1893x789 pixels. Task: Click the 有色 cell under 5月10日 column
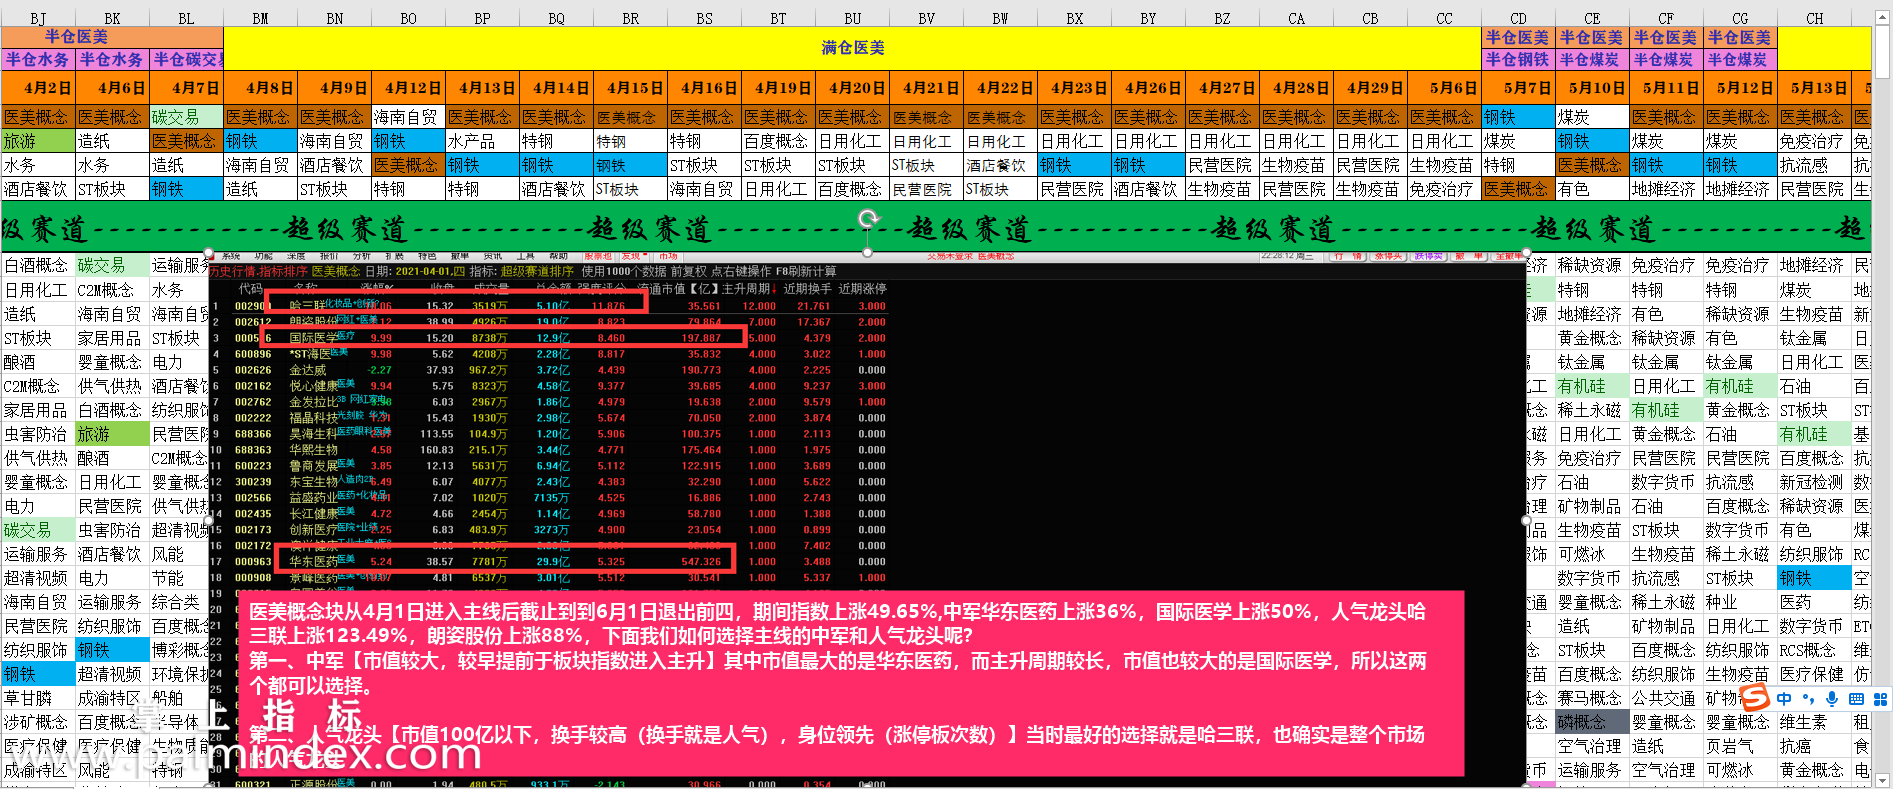[x=1592, y=189]
